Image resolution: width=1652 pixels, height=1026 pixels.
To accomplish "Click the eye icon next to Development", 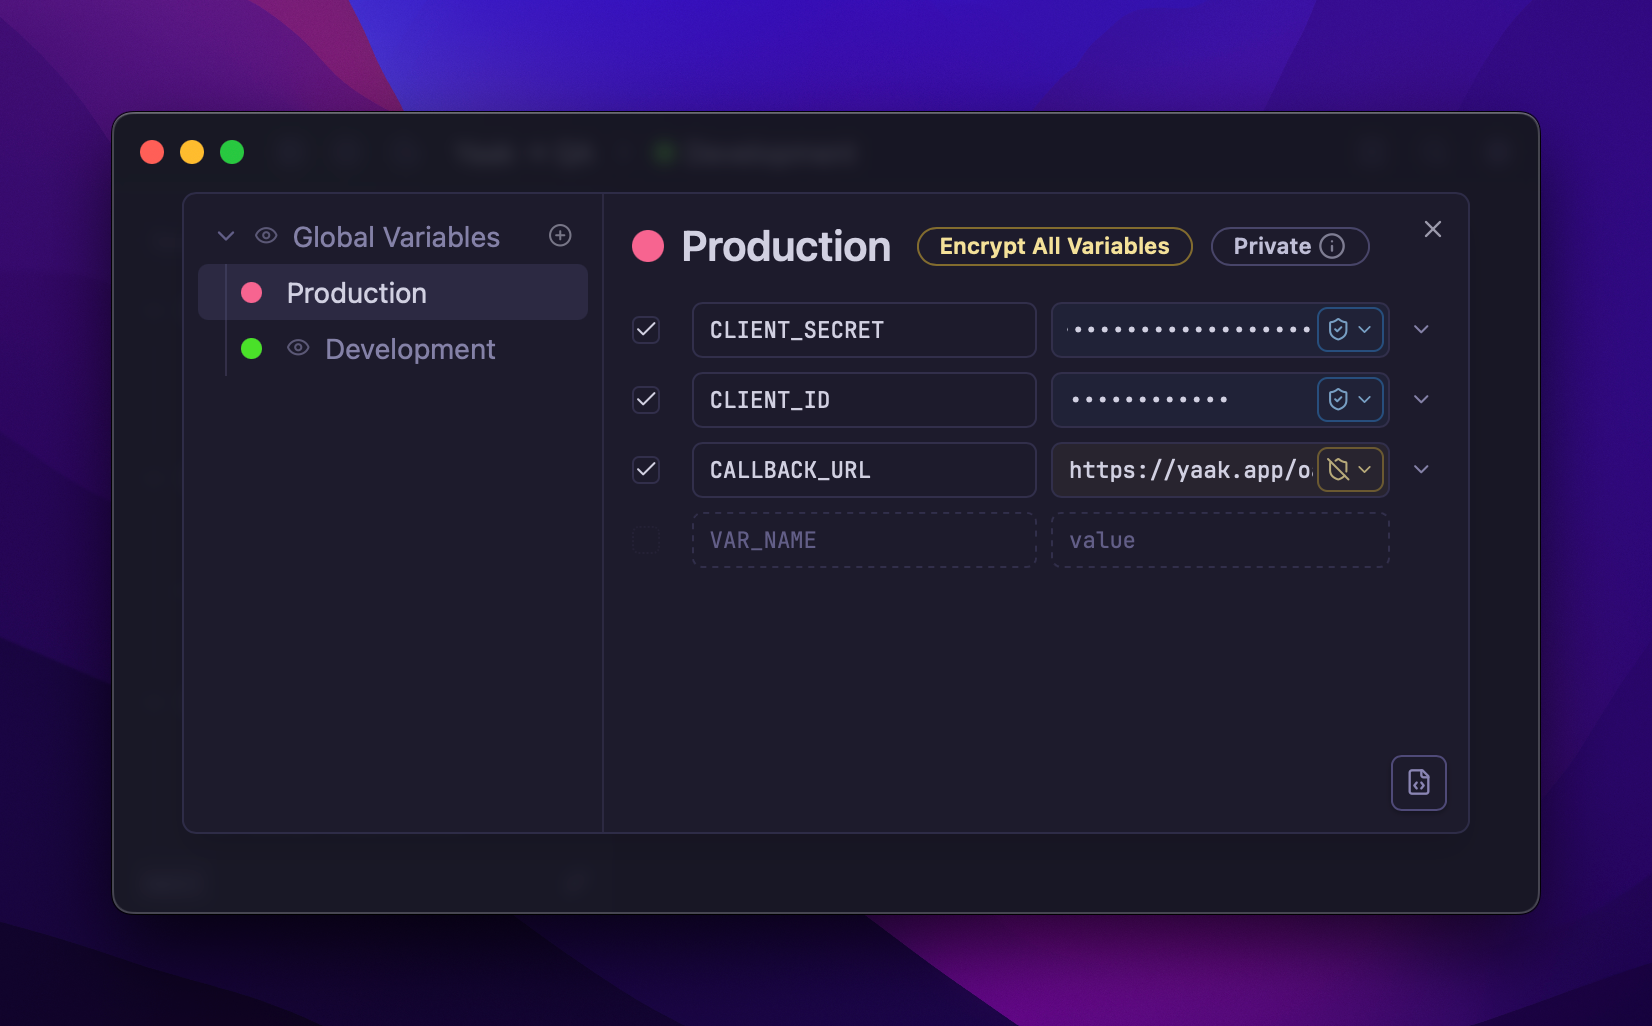I will pos(298,348).
